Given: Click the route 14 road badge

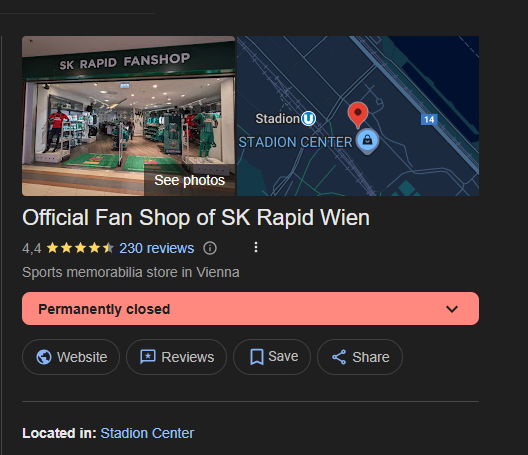Looking at the screenshot, I should (429, 119).
